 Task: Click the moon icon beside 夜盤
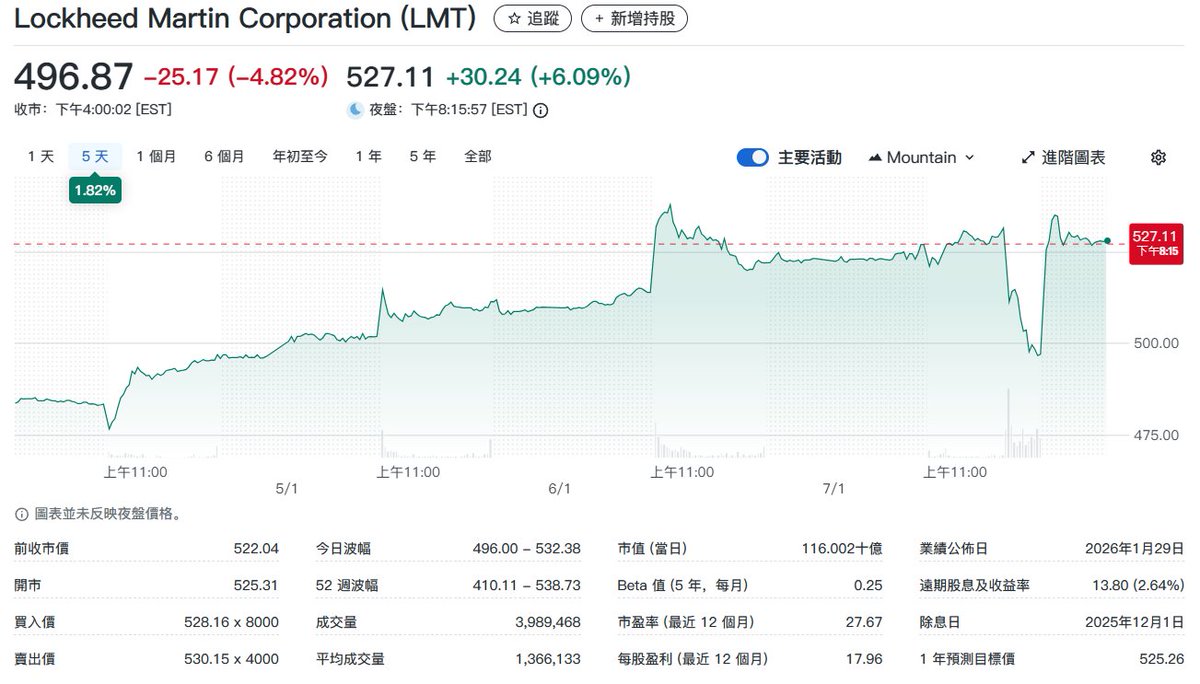tap(355, 110)
